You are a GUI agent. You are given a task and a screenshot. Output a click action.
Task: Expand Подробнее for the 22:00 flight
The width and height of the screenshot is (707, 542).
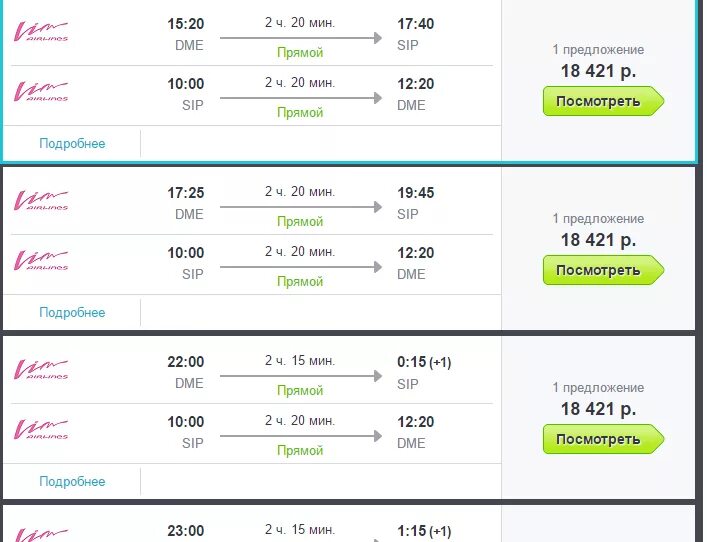(x=72, y=482)
